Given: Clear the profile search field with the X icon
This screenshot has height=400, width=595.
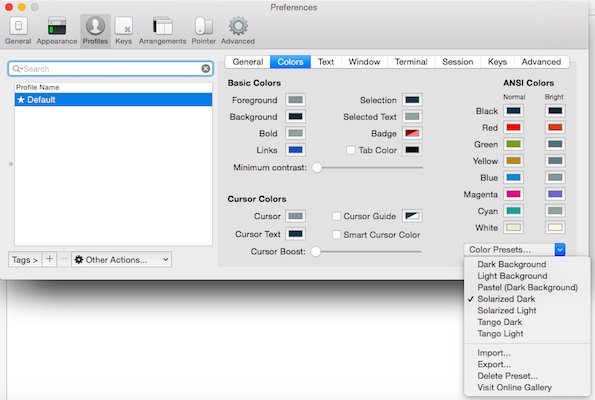Looking at the screenshot, I should pos(206,69).
